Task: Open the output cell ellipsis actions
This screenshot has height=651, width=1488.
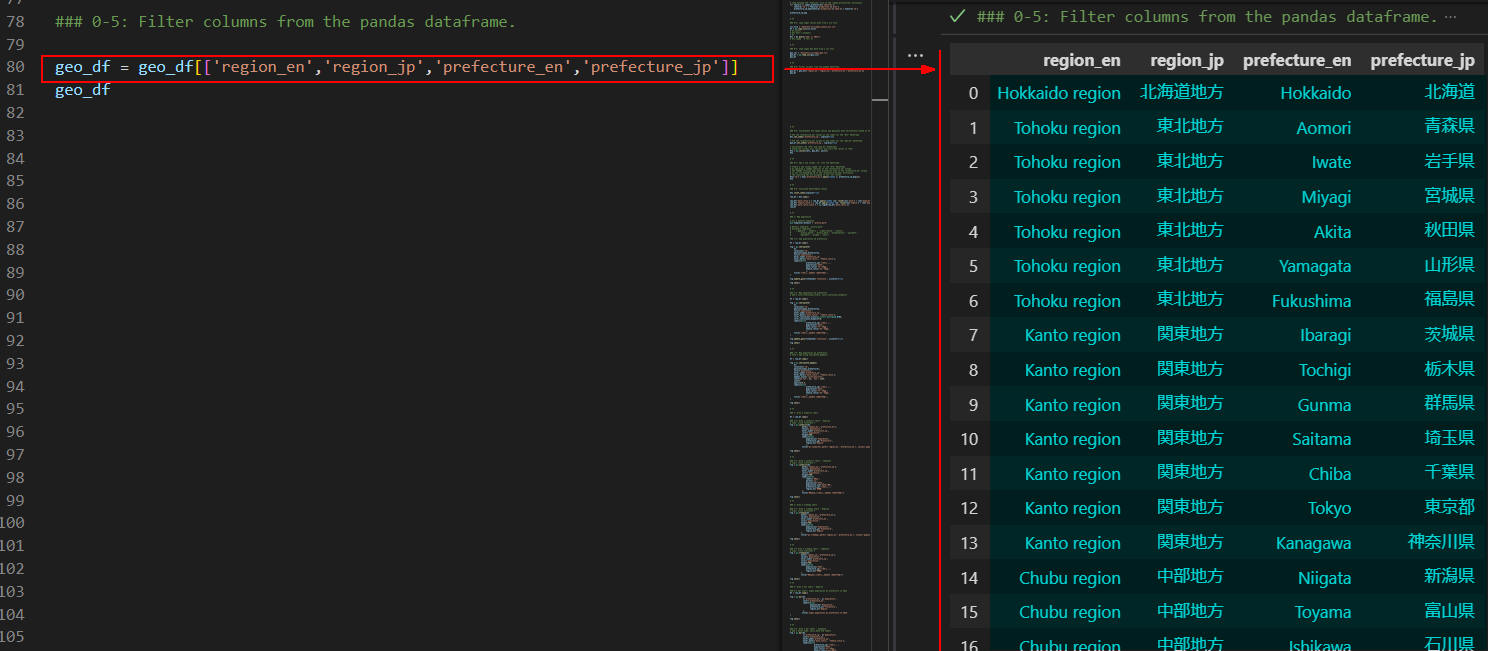Action: pos(915,56)
